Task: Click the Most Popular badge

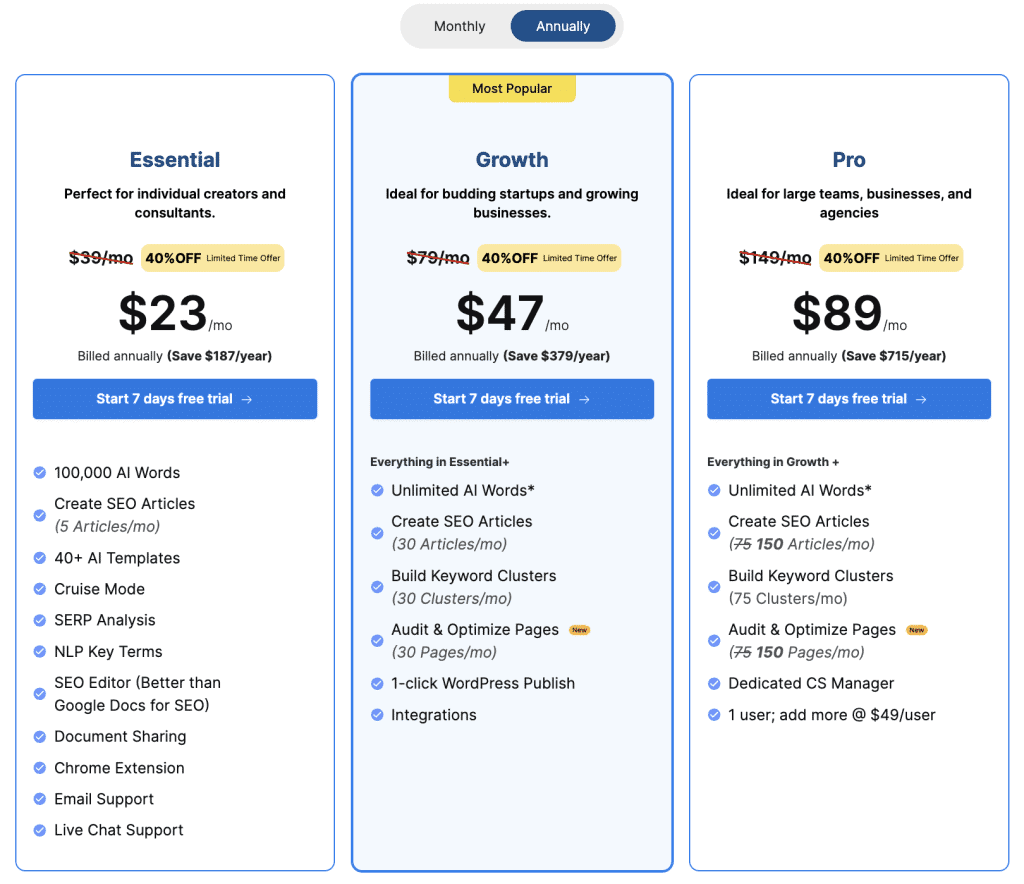Action: click(x=512, y=89)
